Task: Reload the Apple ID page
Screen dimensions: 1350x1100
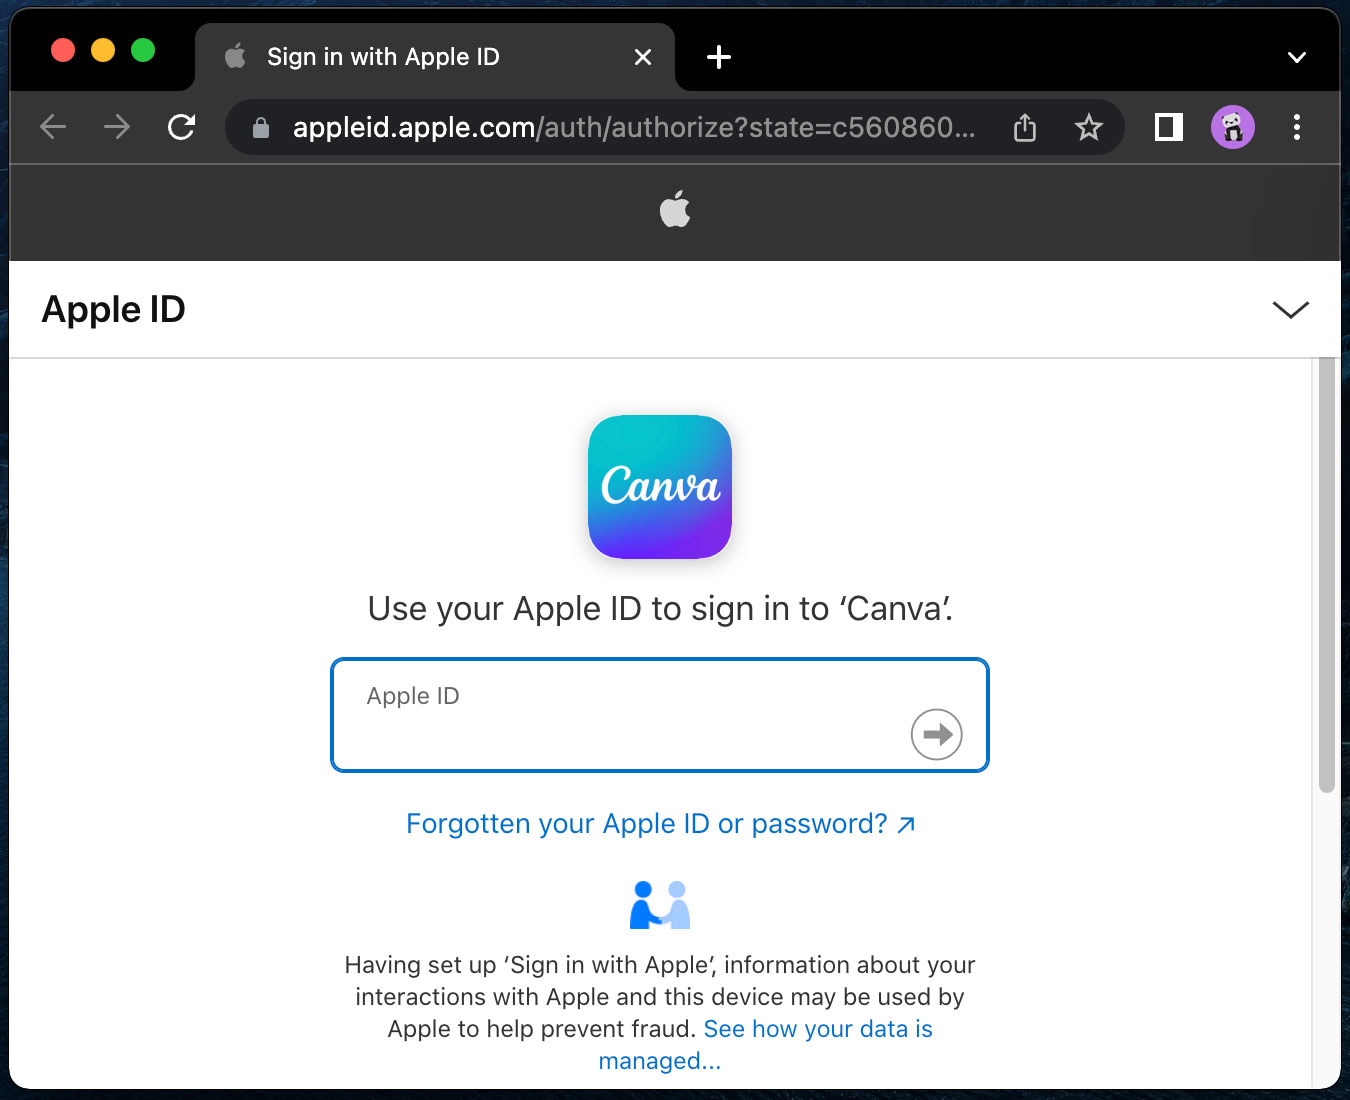Action: 181,127
